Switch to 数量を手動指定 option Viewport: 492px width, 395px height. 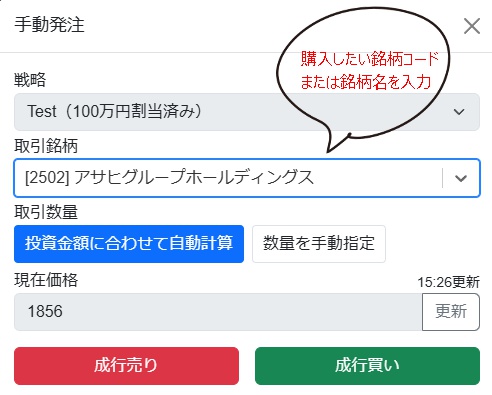(x=319, y=244)
